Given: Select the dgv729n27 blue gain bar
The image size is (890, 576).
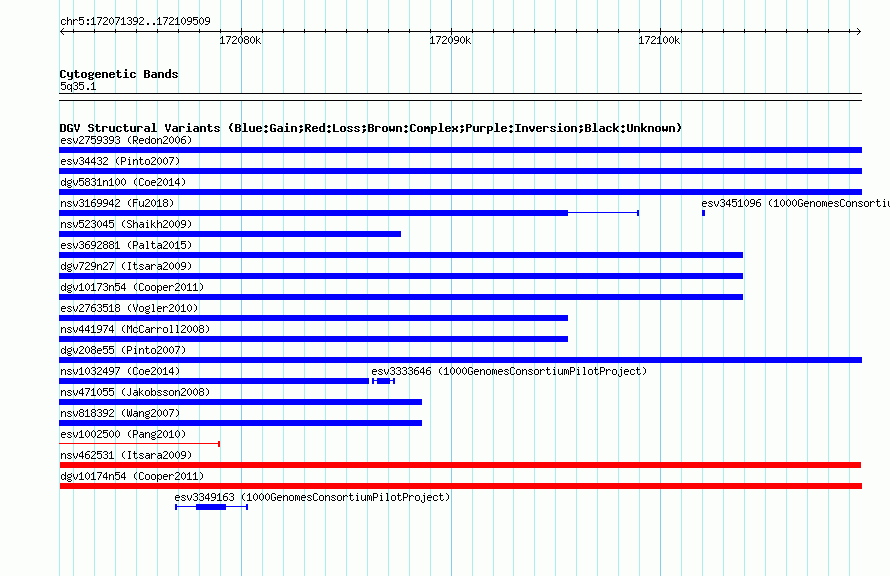Looking at the screenshot, I should pyautogui.click(x=401, y=276).
